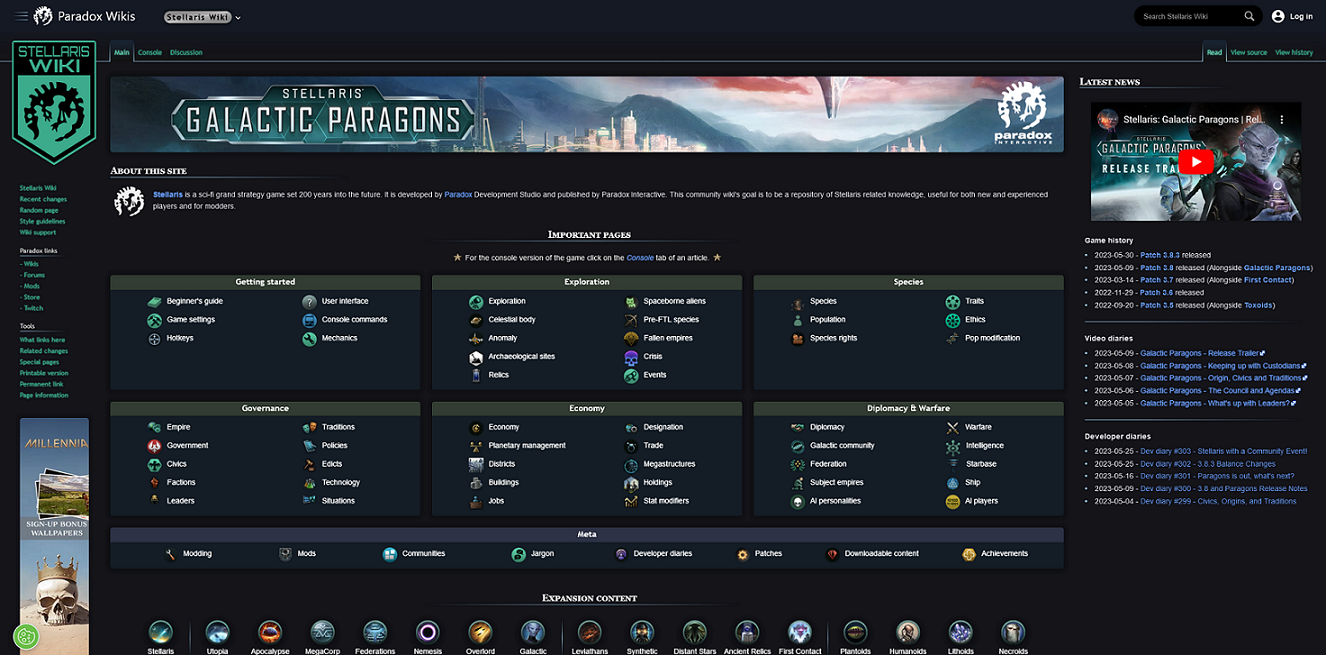This screenshot has height=655, width=1326.
Task: Click the Technology icon
Action: (309, 483)
